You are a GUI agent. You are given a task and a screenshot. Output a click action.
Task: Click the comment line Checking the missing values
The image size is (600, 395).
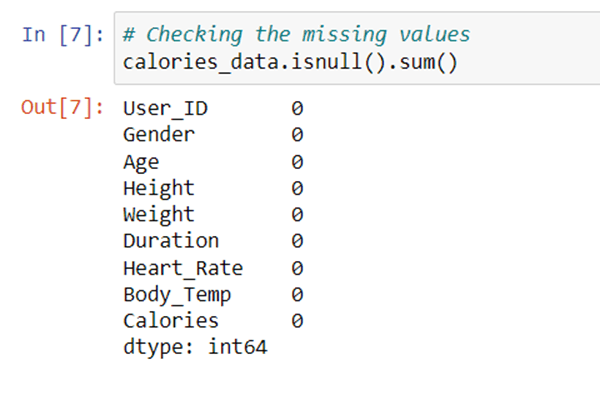[x=296, y=35]
